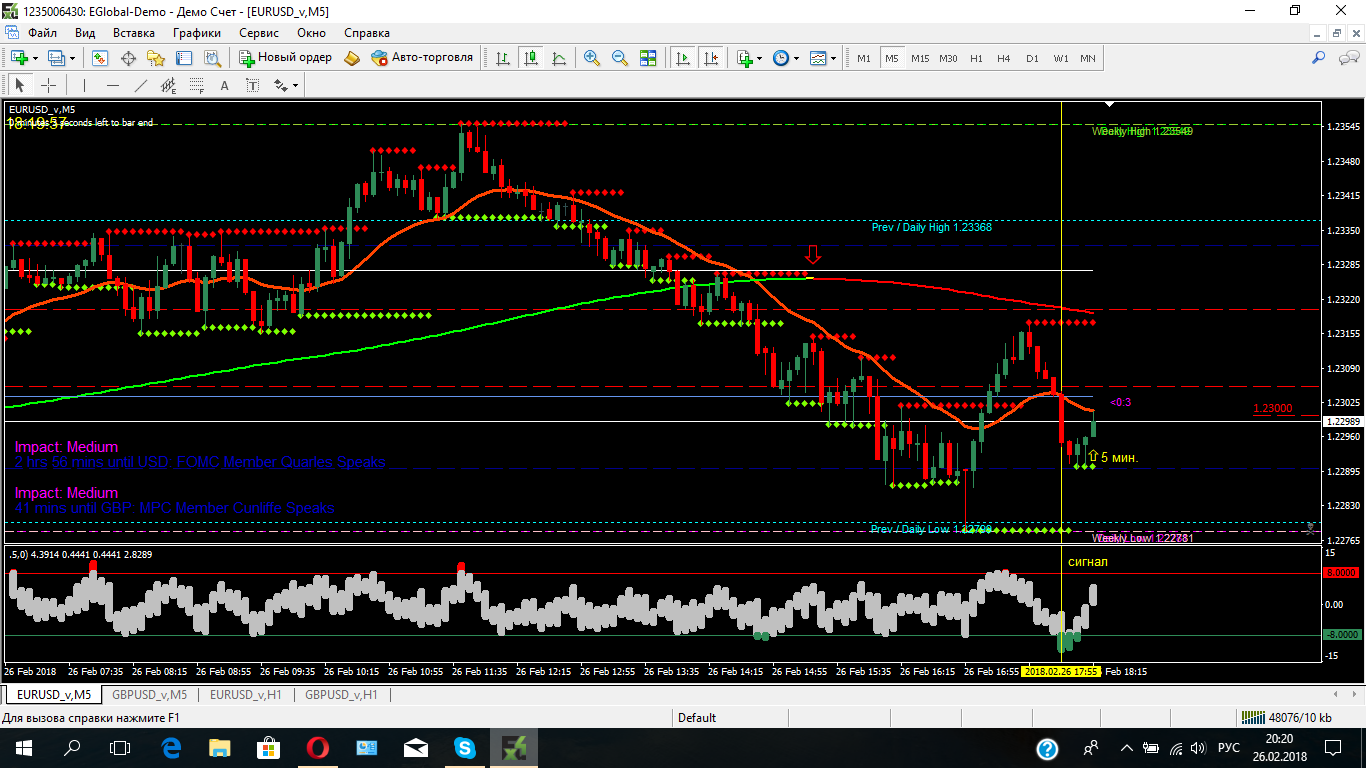This screenshot has width=1366, height=768.
Task: Launch MetaEditor from the toolbar
Action: click(351, 58)
